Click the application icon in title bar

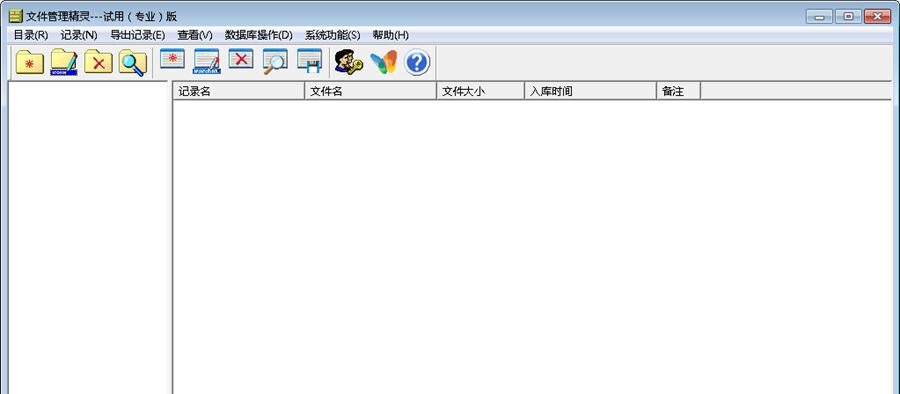[15, 16]
